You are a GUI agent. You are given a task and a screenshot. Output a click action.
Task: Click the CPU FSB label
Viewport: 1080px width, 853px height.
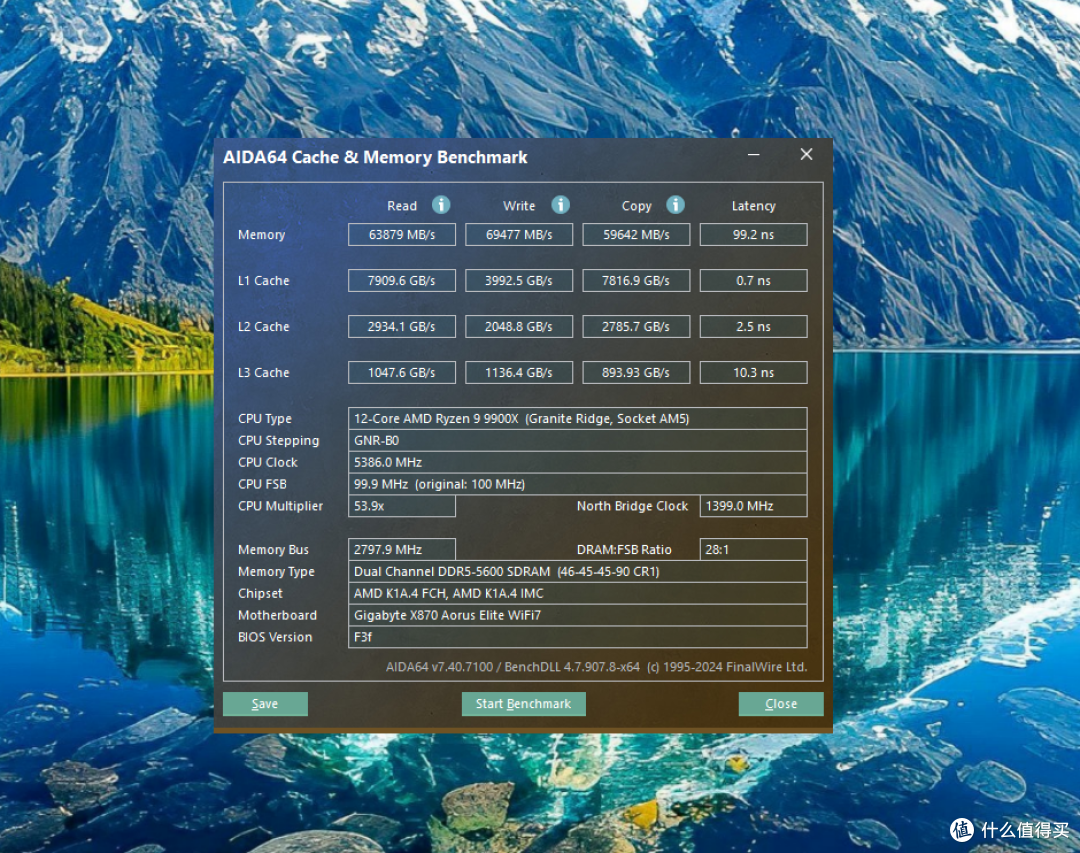pos(262,484)
